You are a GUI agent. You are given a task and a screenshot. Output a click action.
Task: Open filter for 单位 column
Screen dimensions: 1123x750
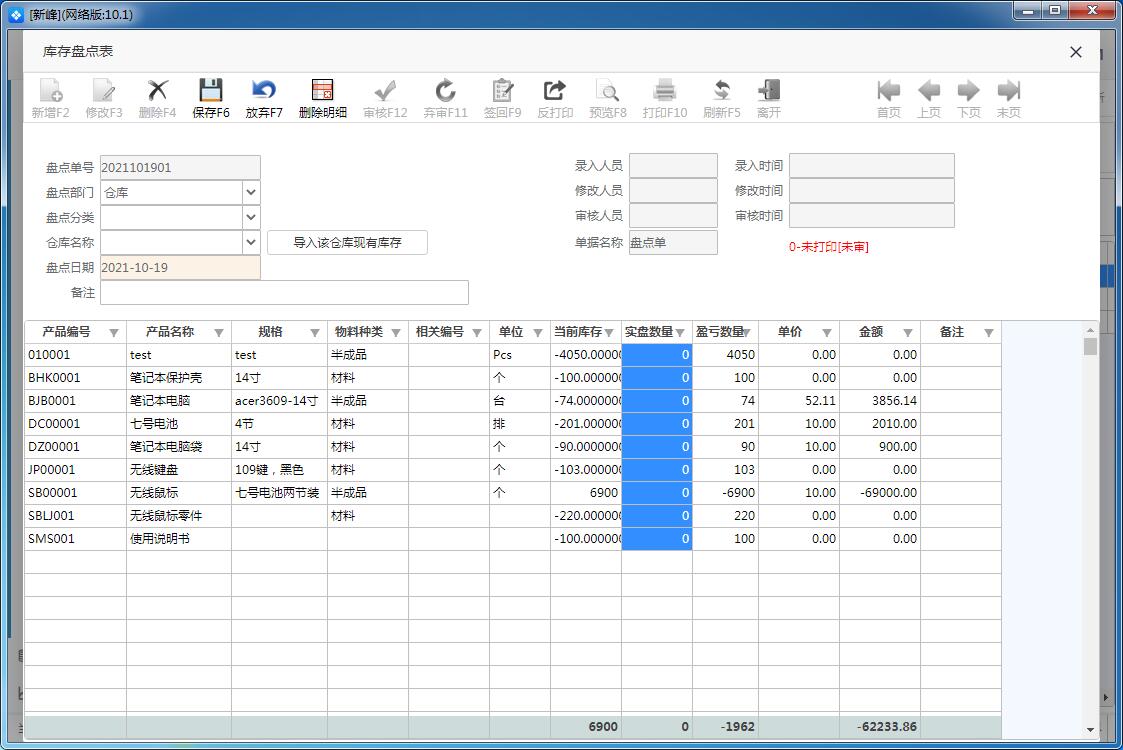tap(538, 332)
